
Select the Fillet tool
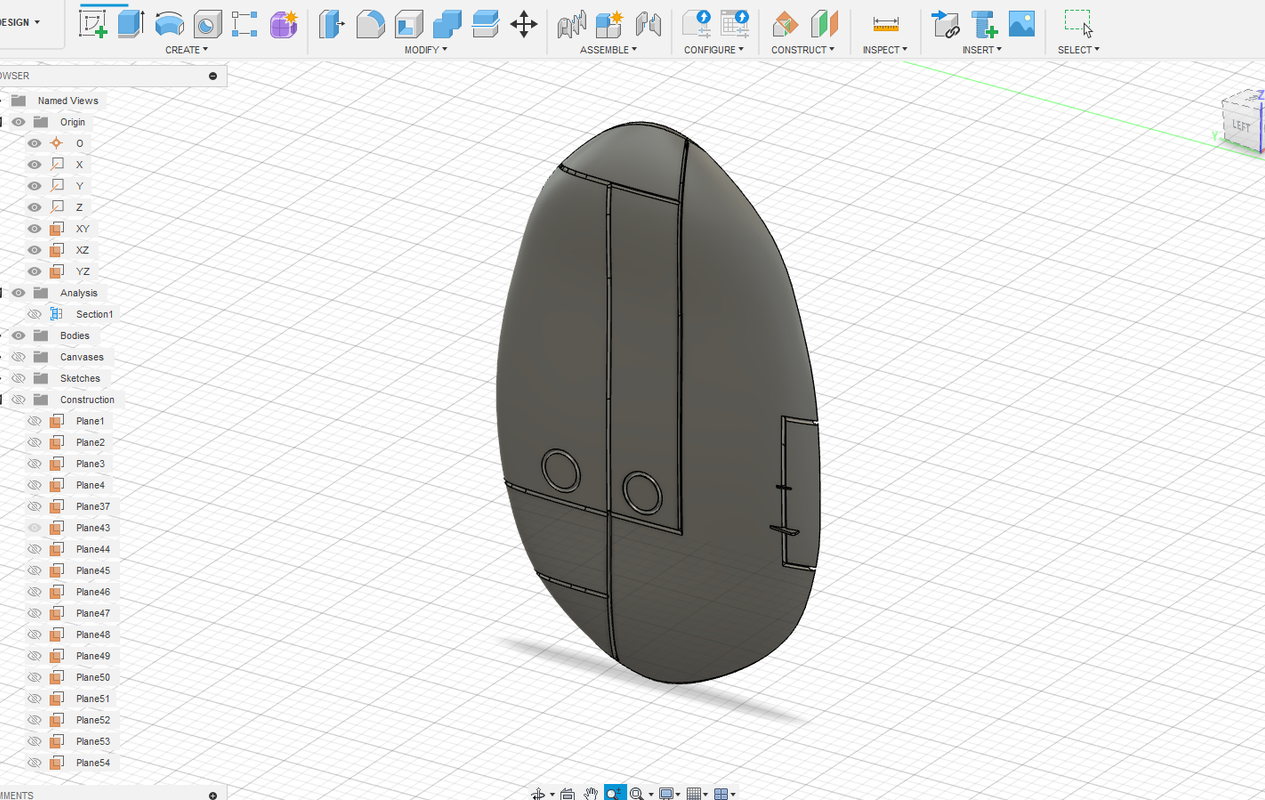click(x=371, y=24)
